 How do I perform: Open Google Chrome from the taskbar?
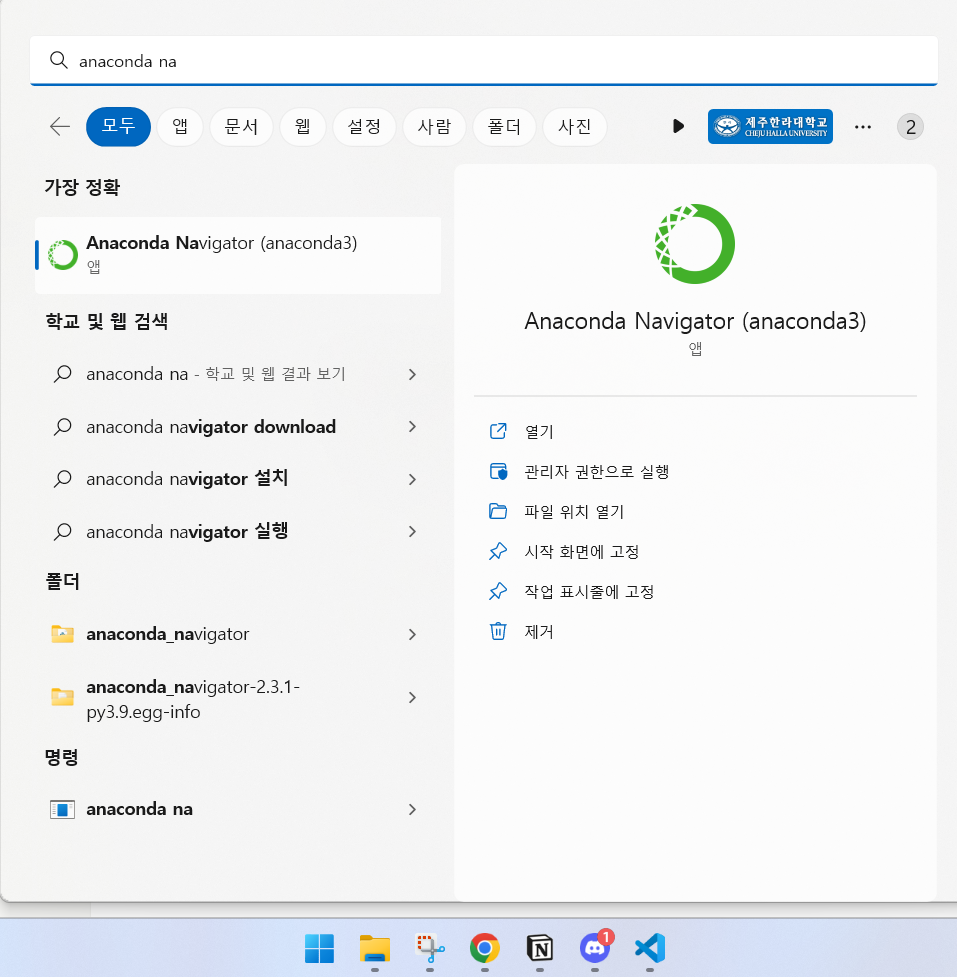(485, 947)
